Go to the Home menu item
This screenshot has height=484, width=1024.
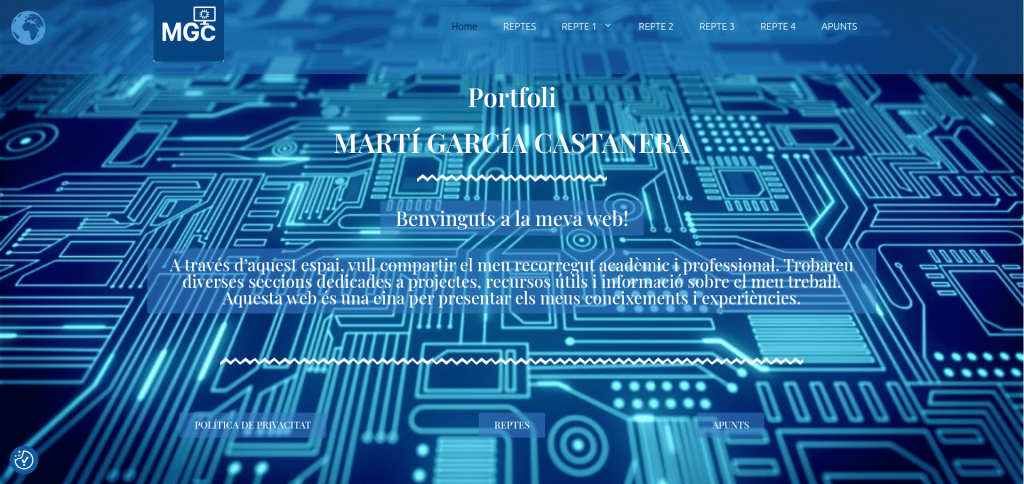point(464,27)
